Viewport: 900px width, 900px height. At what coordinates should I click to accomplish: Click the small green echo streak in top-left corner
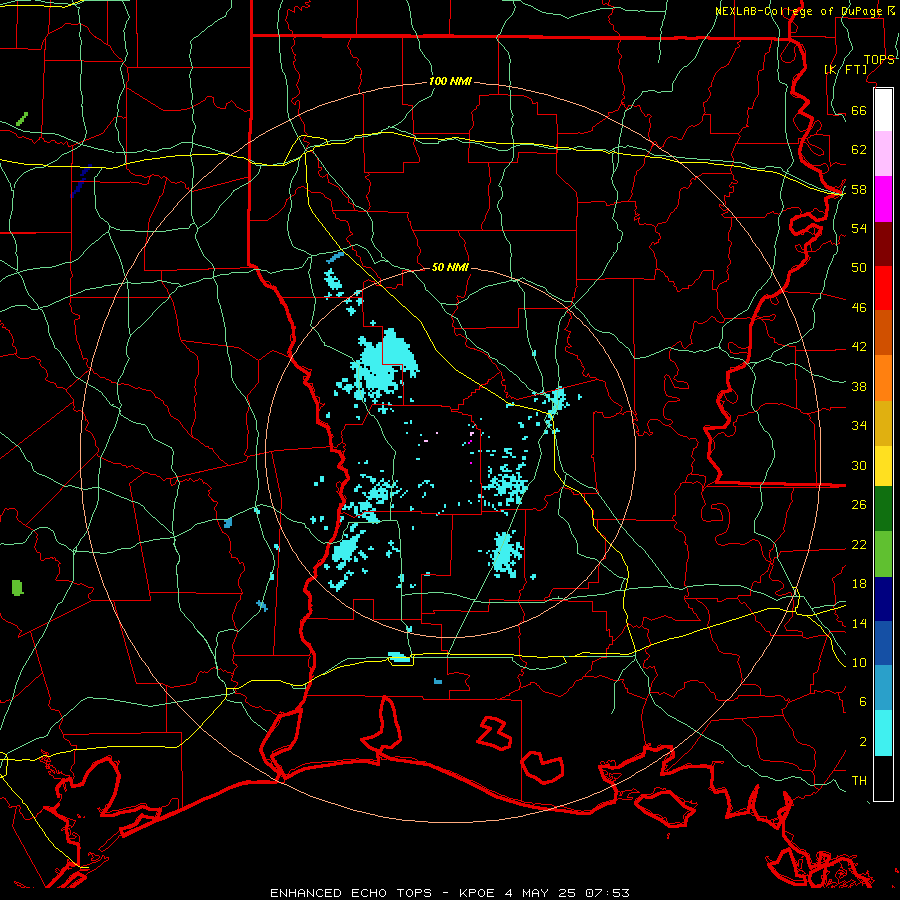point(22,119)
